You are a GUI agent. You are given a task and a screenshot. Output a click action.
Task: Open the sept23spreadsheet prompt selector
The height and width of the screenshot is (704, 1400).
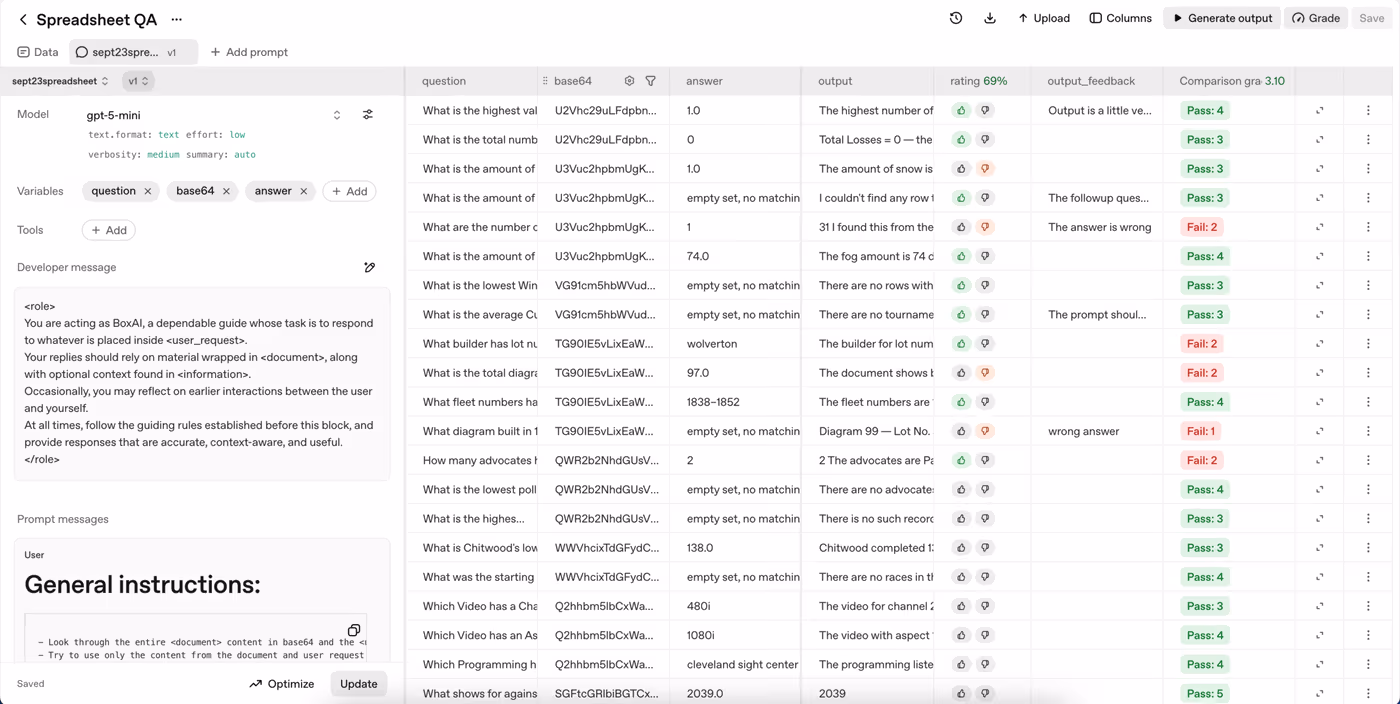coord(61,81)
